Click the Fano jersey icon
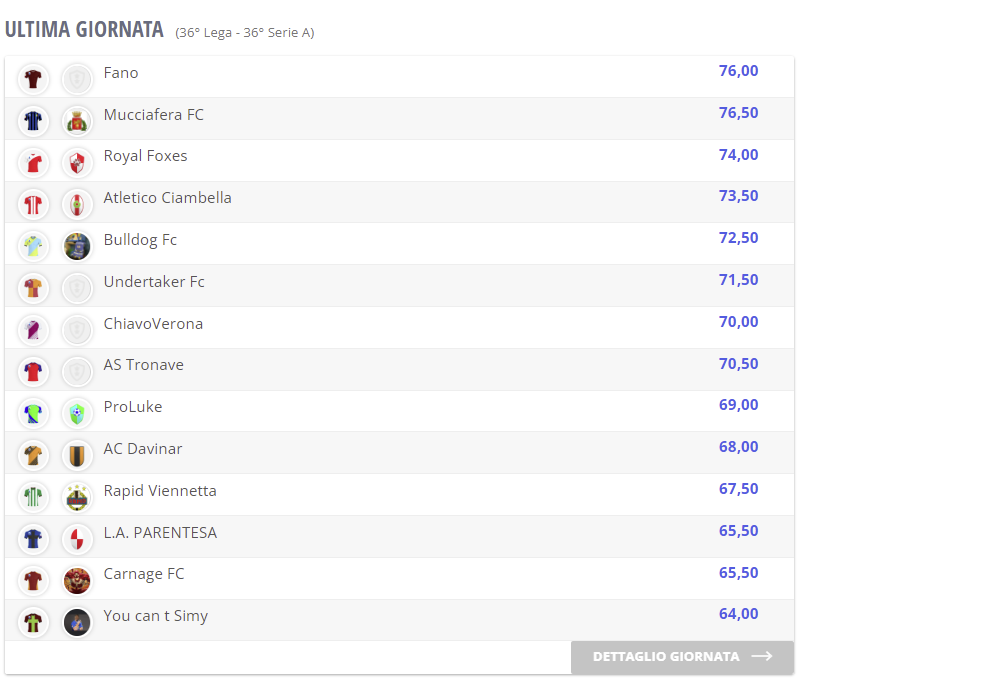 click(33, 79)
